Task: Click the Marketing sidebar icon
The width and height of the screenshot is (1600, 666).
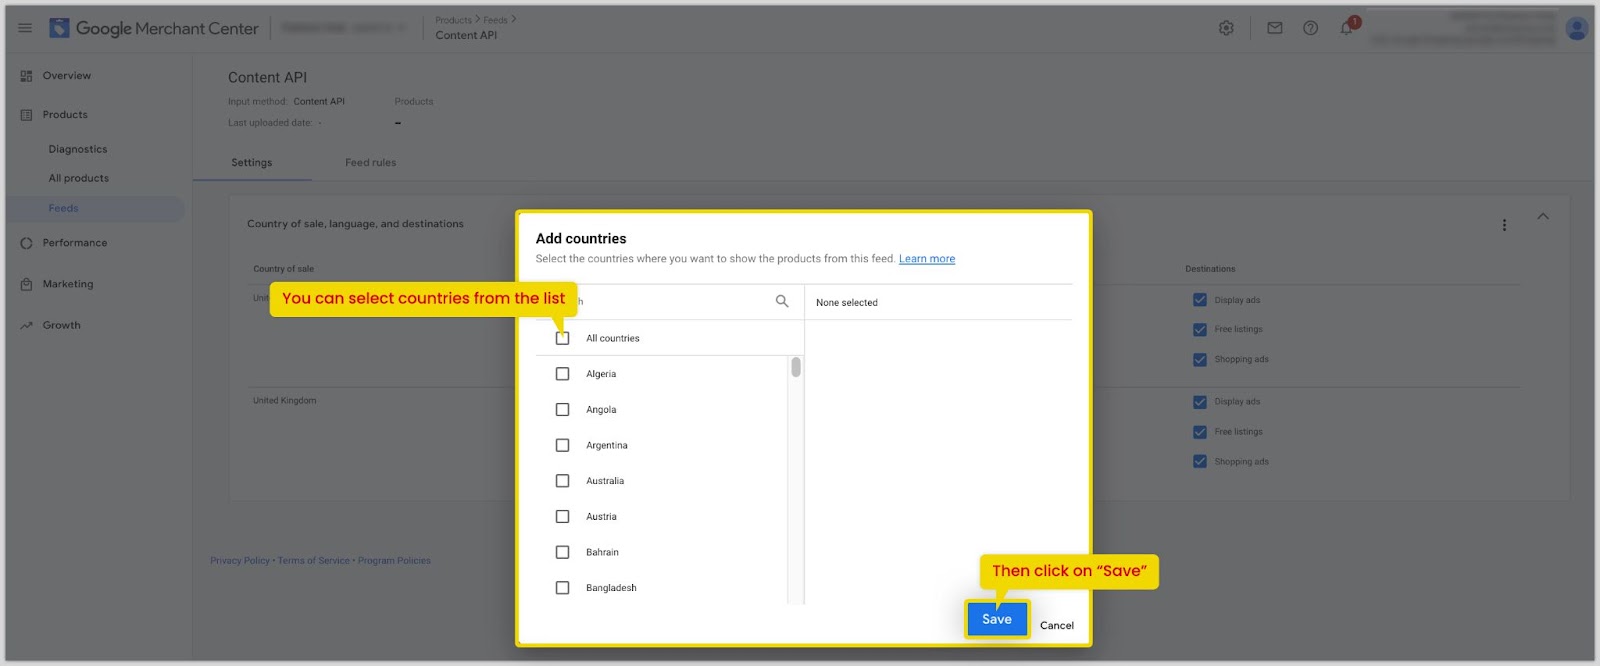Action: tap(26, 284)
